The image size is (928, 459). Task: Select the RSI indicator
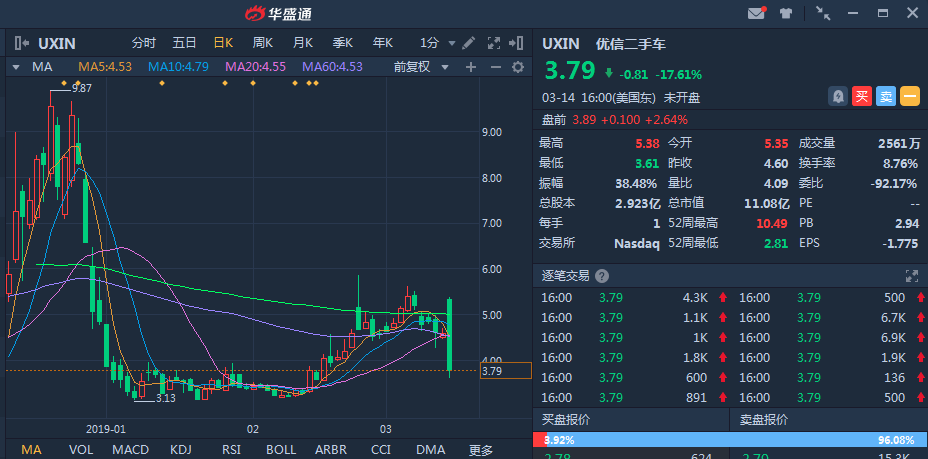pos(231,450)
